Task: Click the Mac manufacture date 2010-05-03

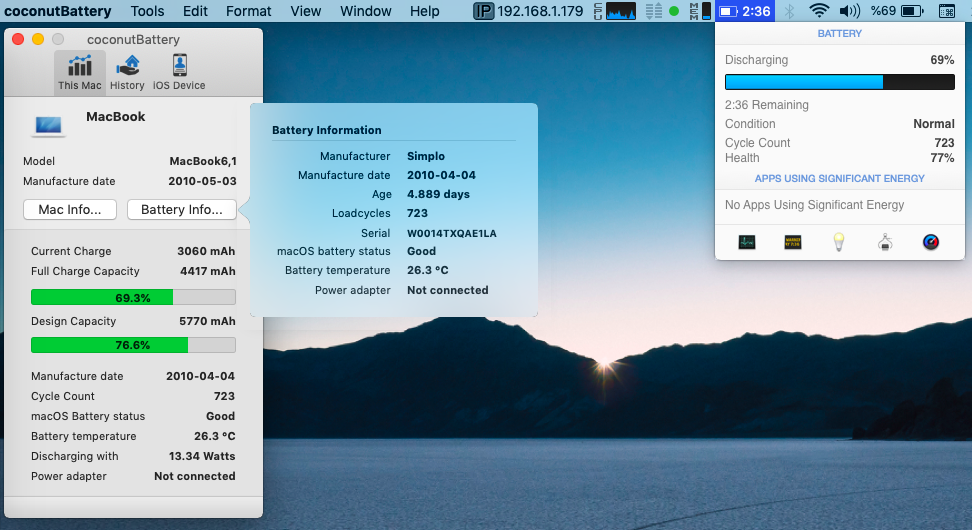Action: pos(202,181)
